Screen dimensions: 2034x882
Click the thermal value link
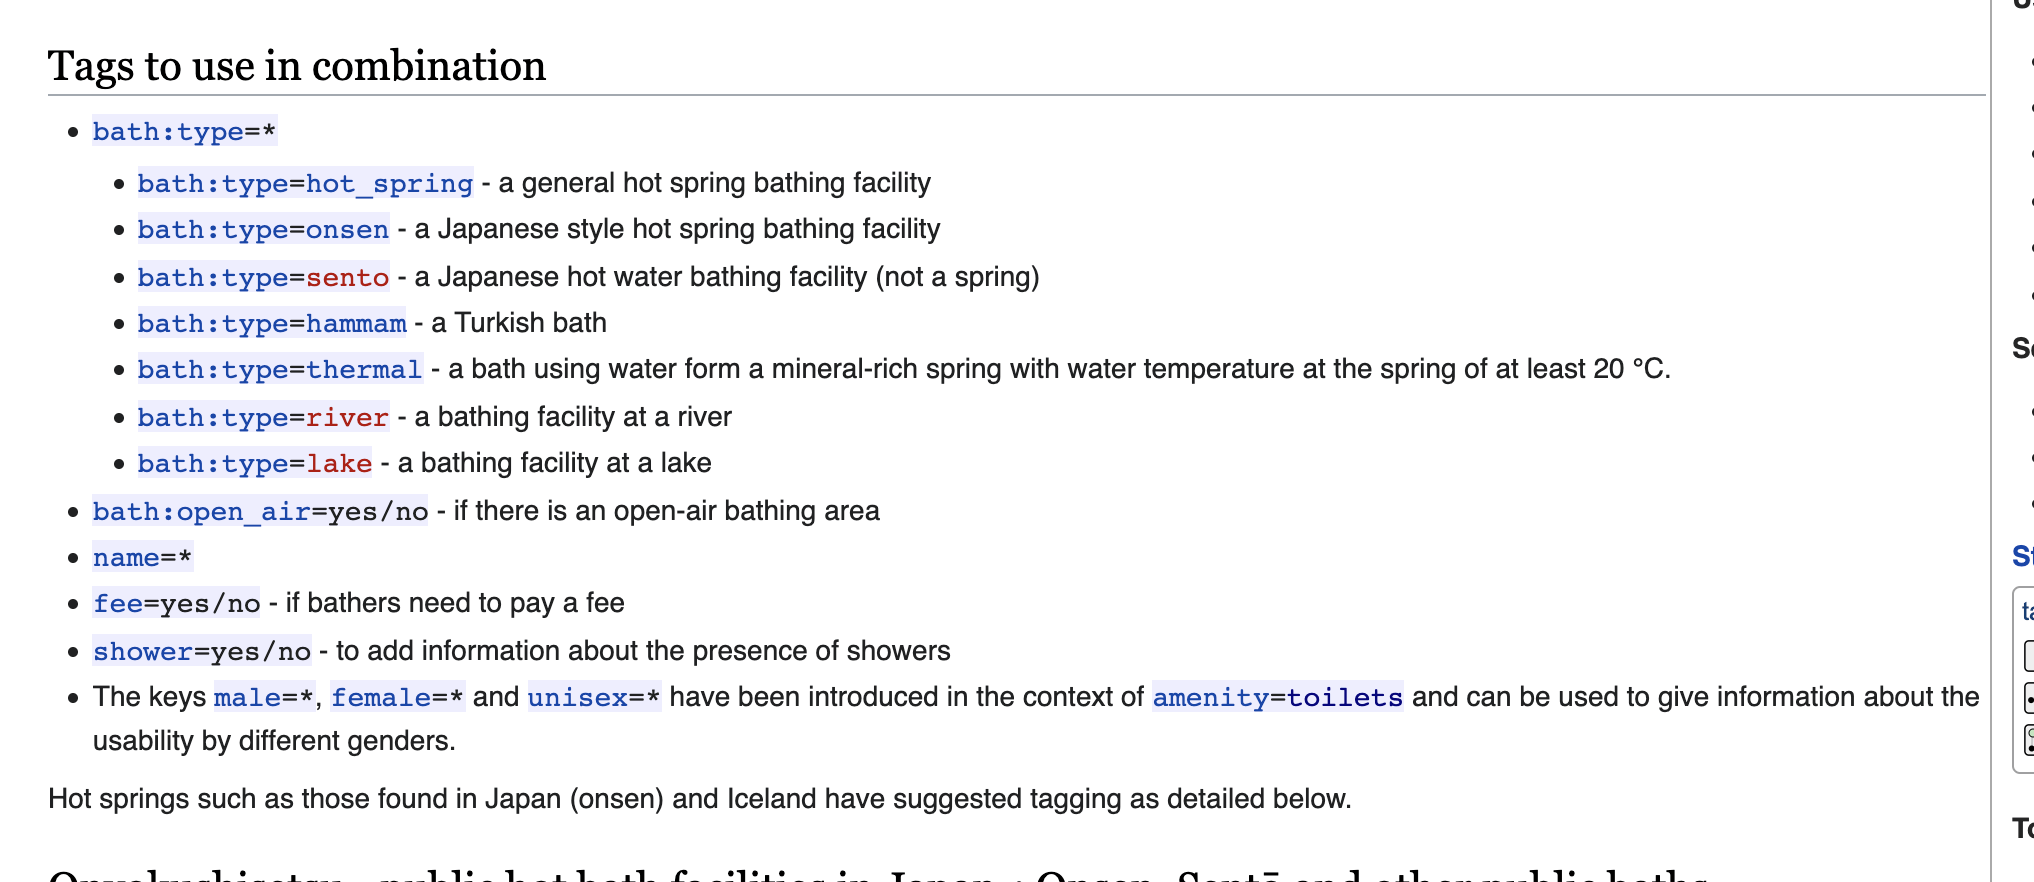(x=364, y=370)
